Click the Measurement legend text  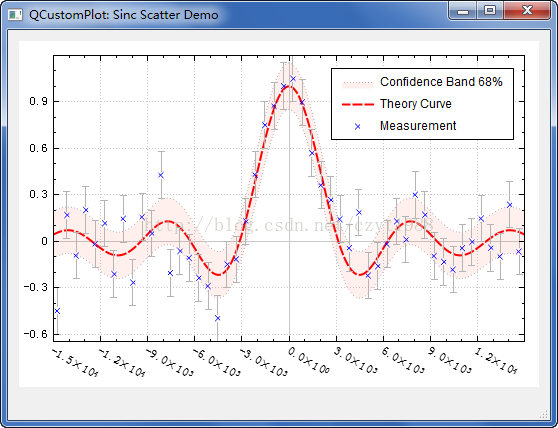(418, 126)
